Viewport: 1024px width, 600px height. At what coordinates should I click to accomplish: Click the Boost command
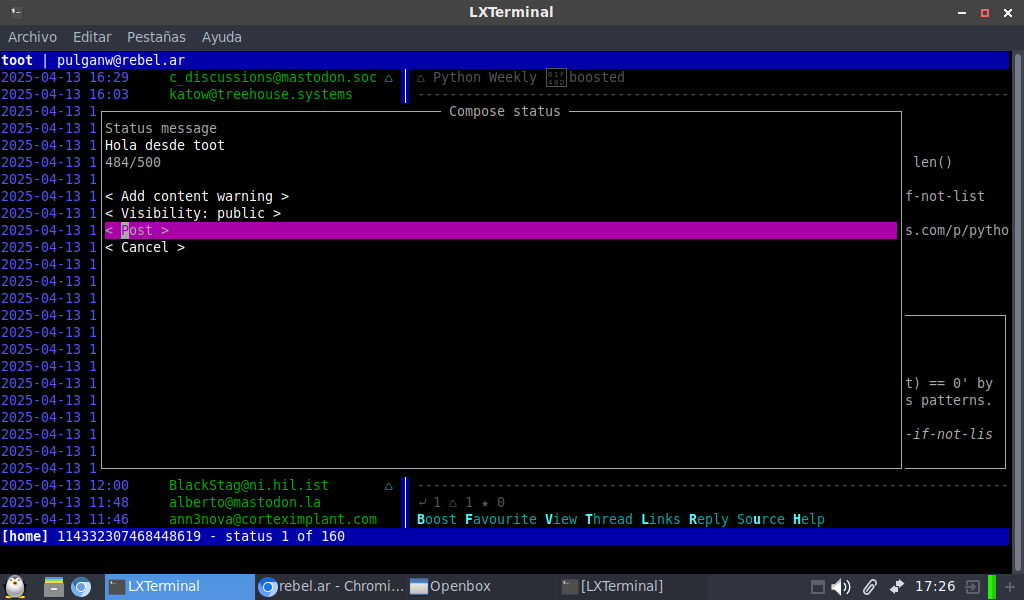(437, 520)
